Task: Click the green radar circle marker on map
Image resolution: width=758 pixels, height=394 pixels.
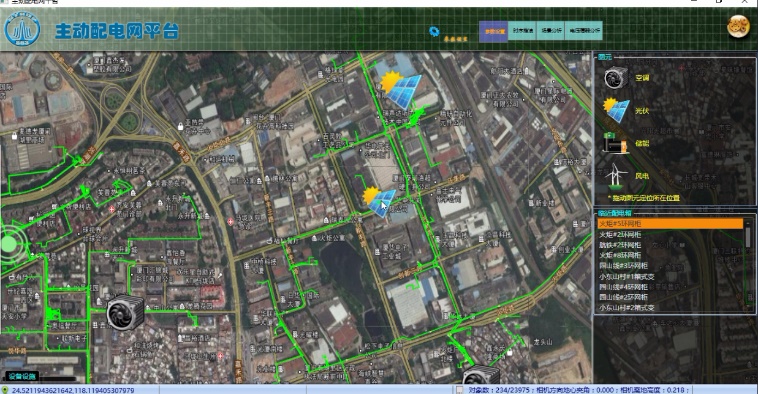Action: coord(9,244)
